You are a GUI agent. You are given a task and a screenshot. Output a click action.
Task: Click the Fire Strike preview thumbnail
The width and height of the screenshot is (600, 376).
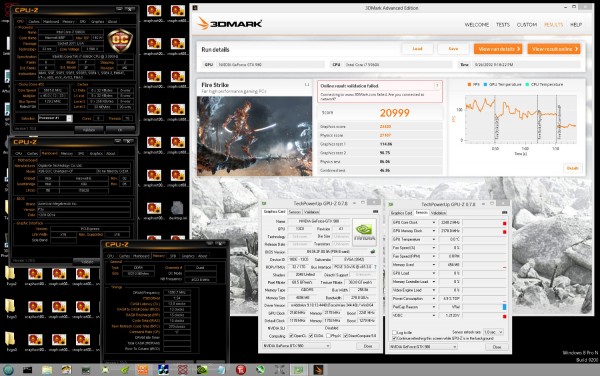point(254,136)
